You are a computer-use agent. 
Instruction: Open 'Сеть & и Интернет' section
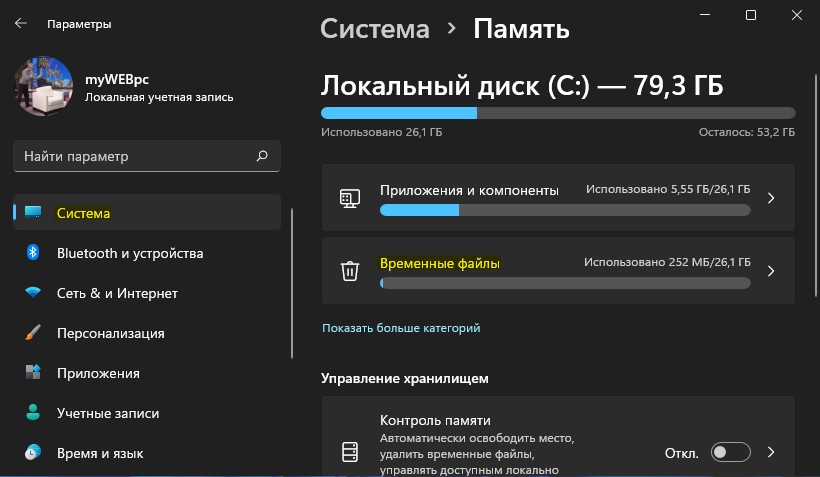coord(147,293)
